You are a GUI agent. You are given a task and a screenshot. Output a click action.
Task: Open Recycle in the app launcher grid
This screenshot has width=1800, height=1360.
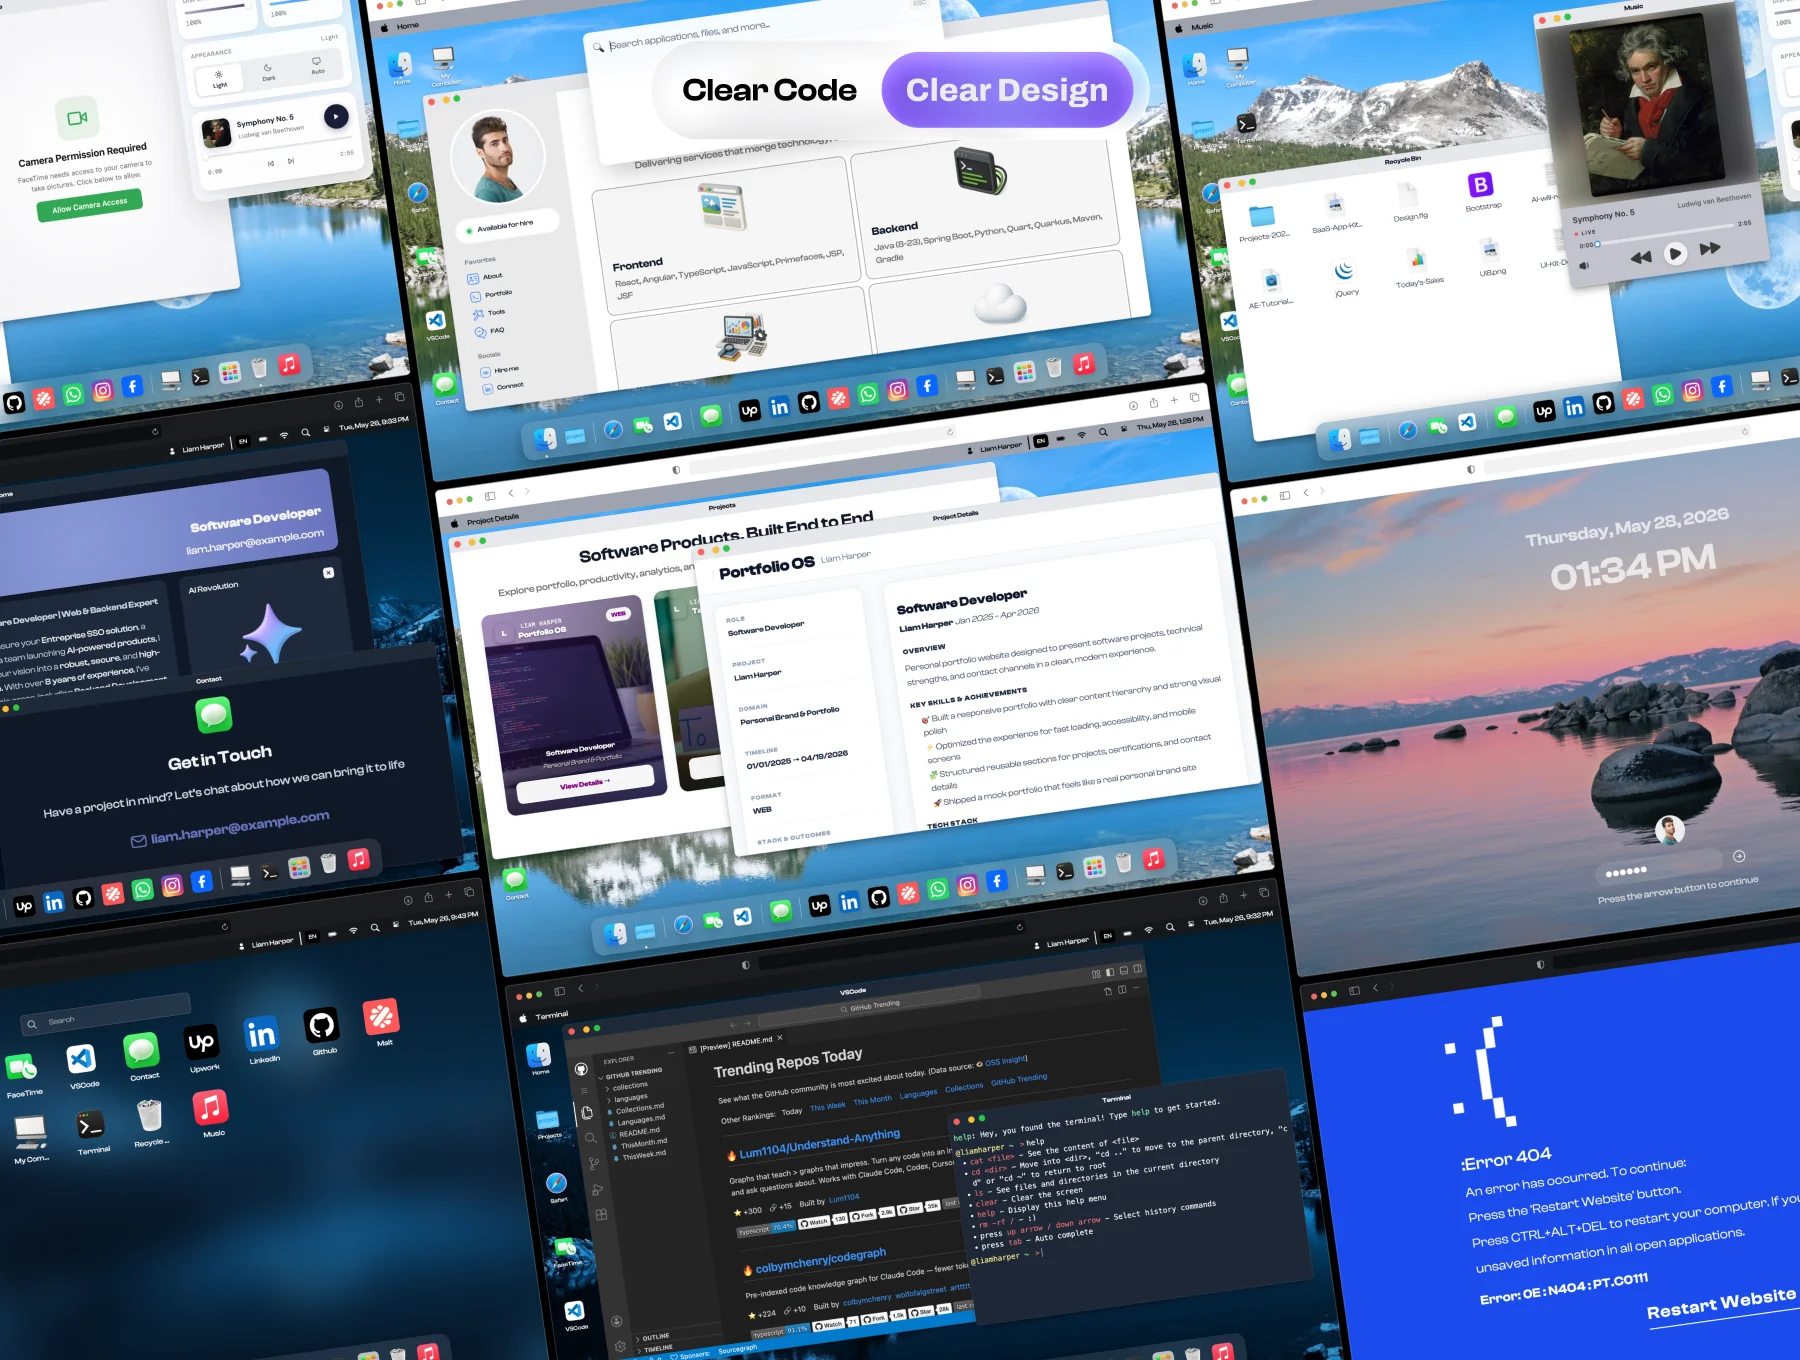pos(149,1115)
